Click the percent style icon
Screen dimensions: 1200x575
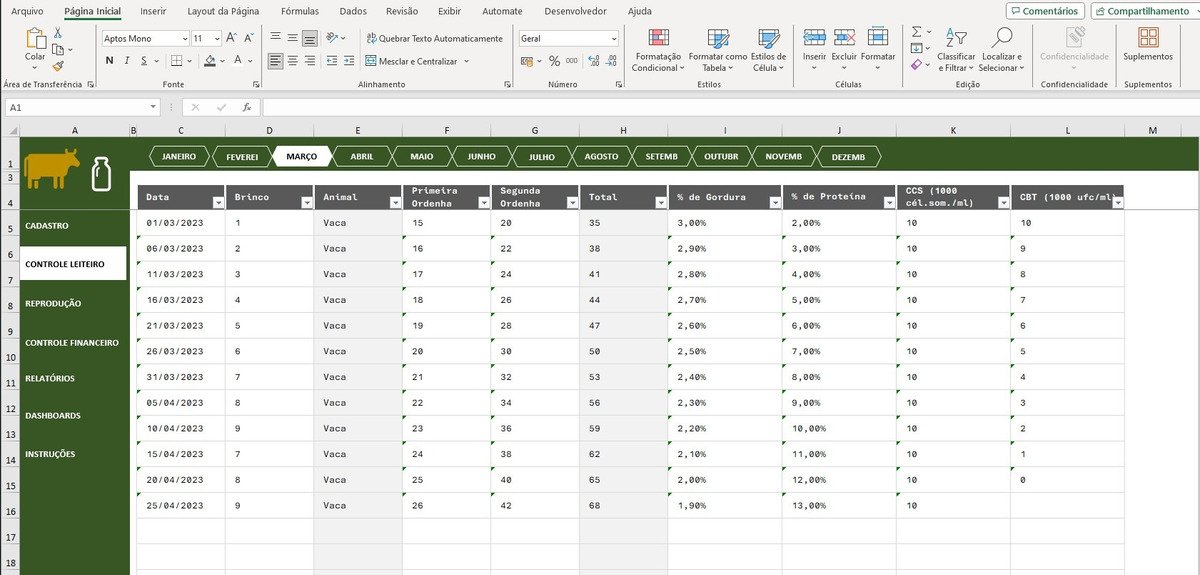point(554,61)
